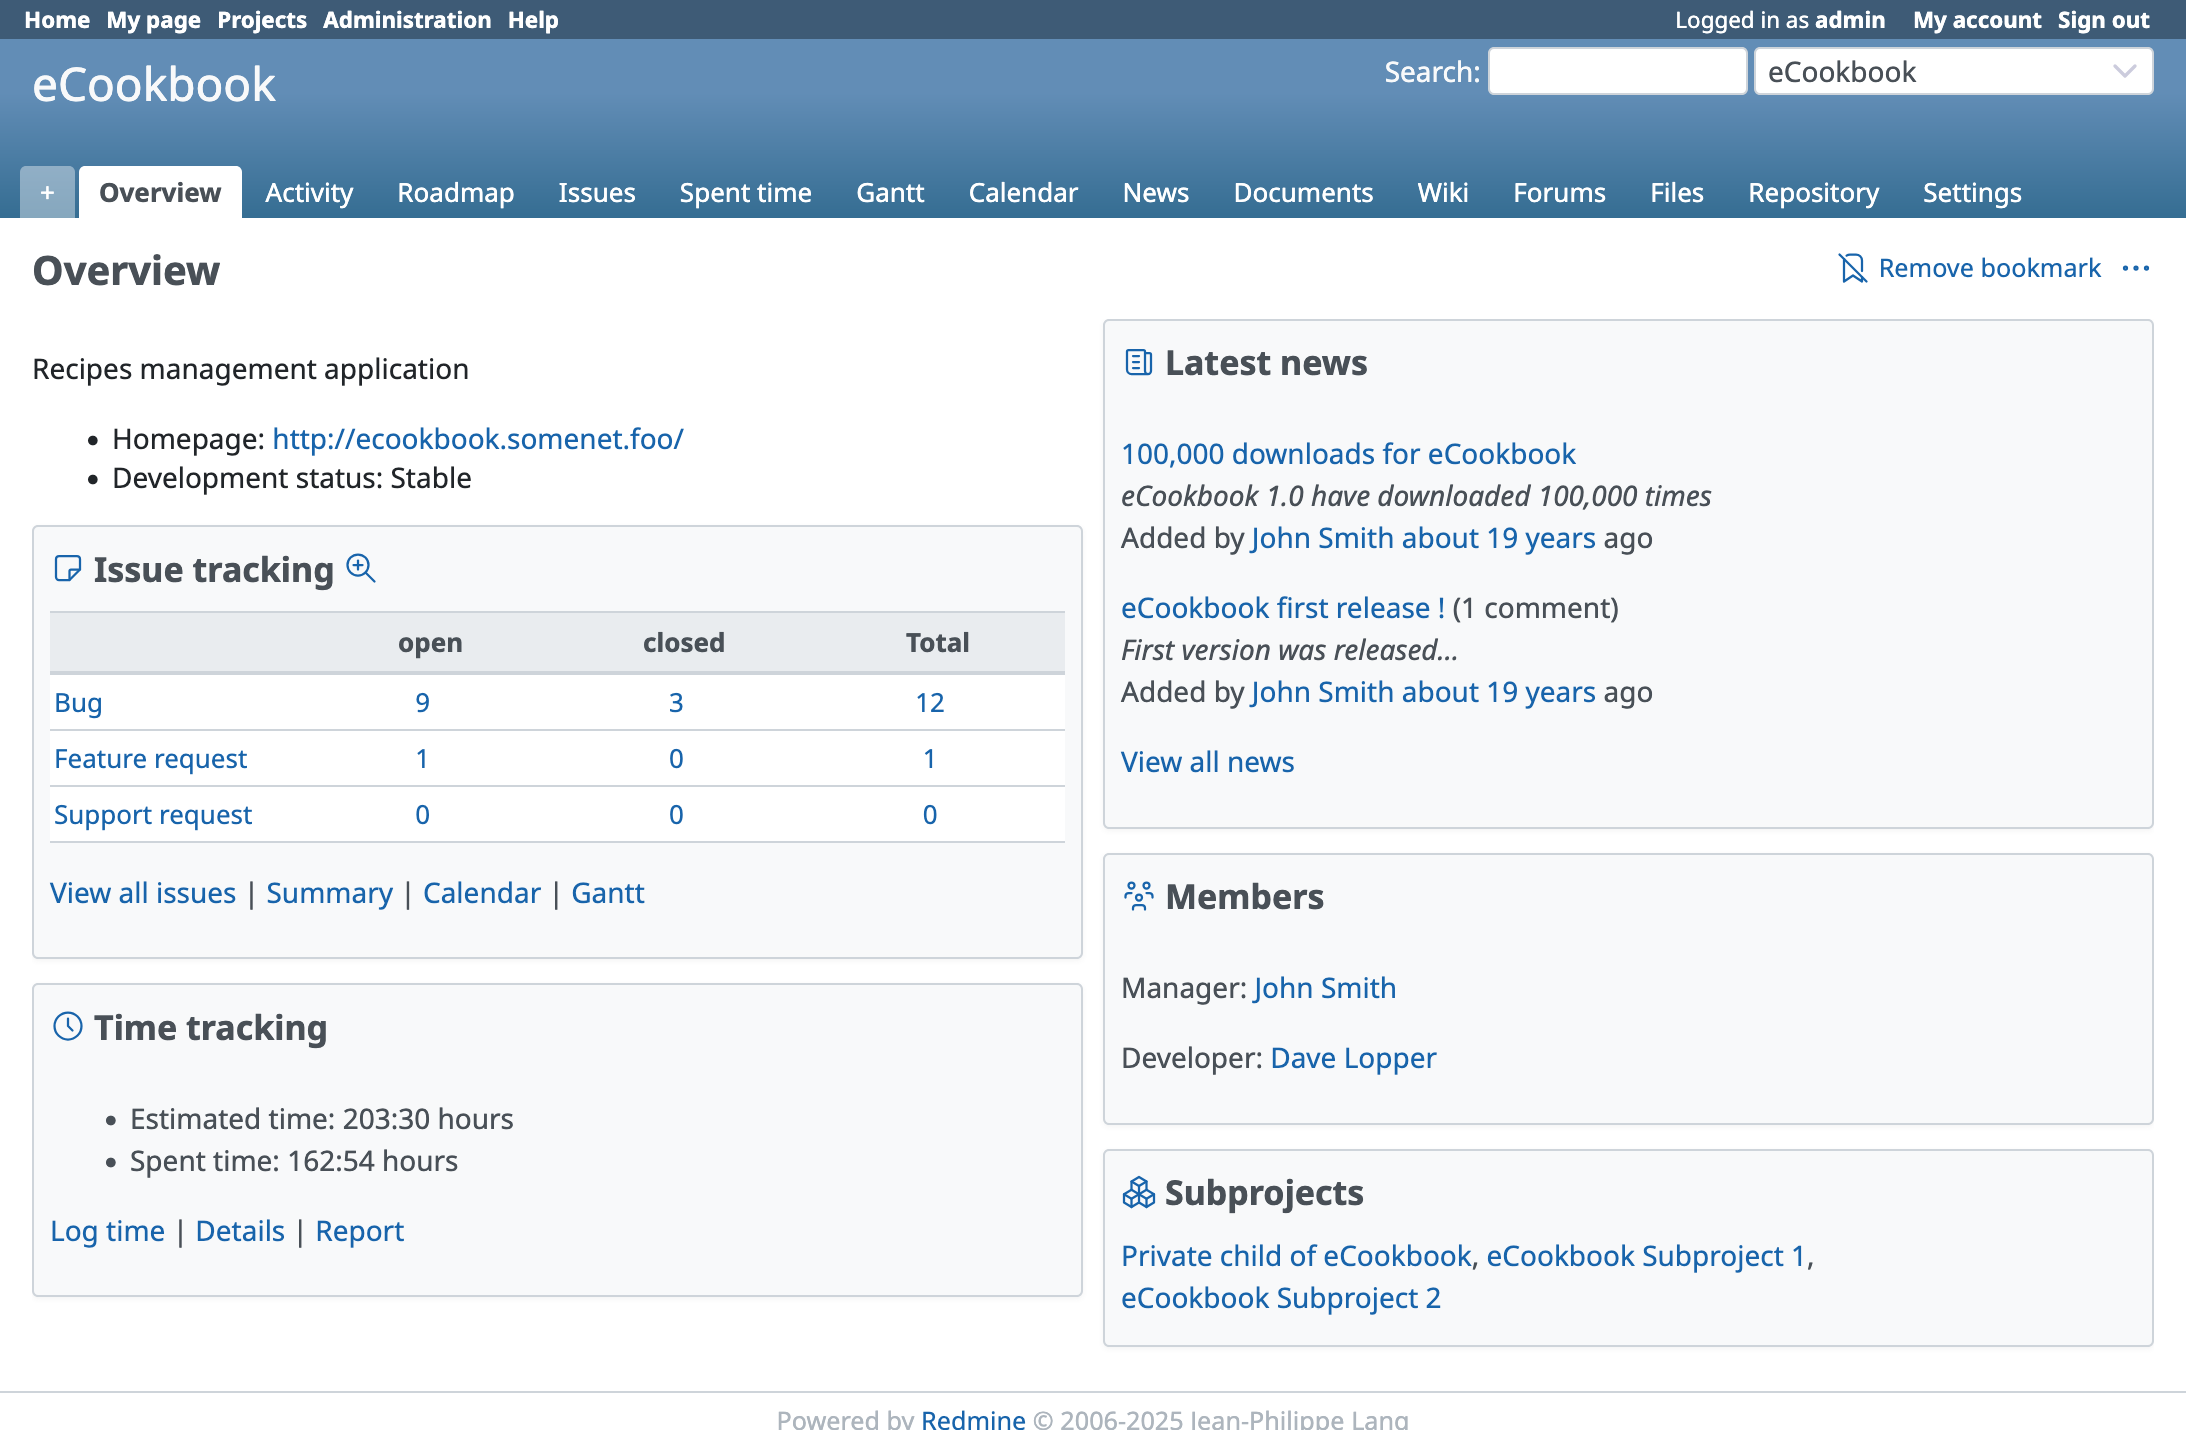Click the plus new-object icon tab
The height and width of the screenshot is (1430, 2186).
click(47, 192)
